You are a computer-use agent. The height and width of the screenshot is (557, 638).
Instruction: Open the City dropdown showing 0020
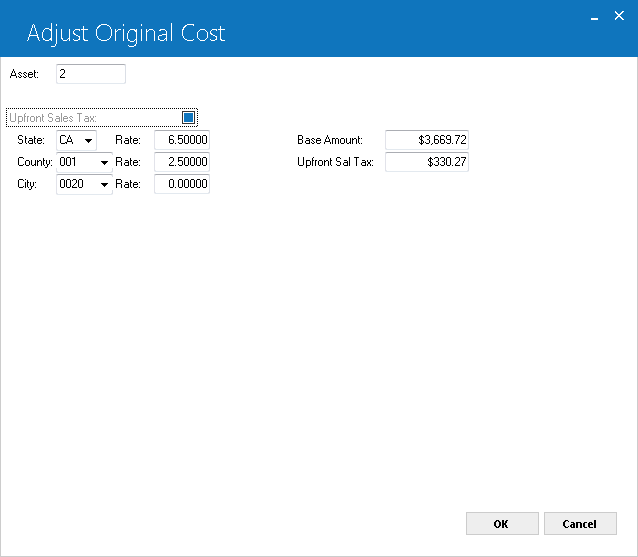click(84, 184)
